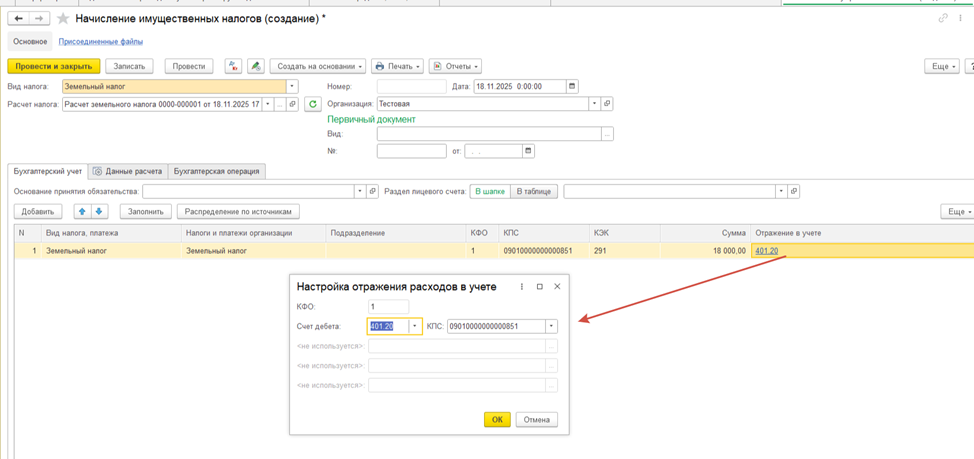Click the ellipsis button of the Вид field
The image size is (974, 459).
608,134
